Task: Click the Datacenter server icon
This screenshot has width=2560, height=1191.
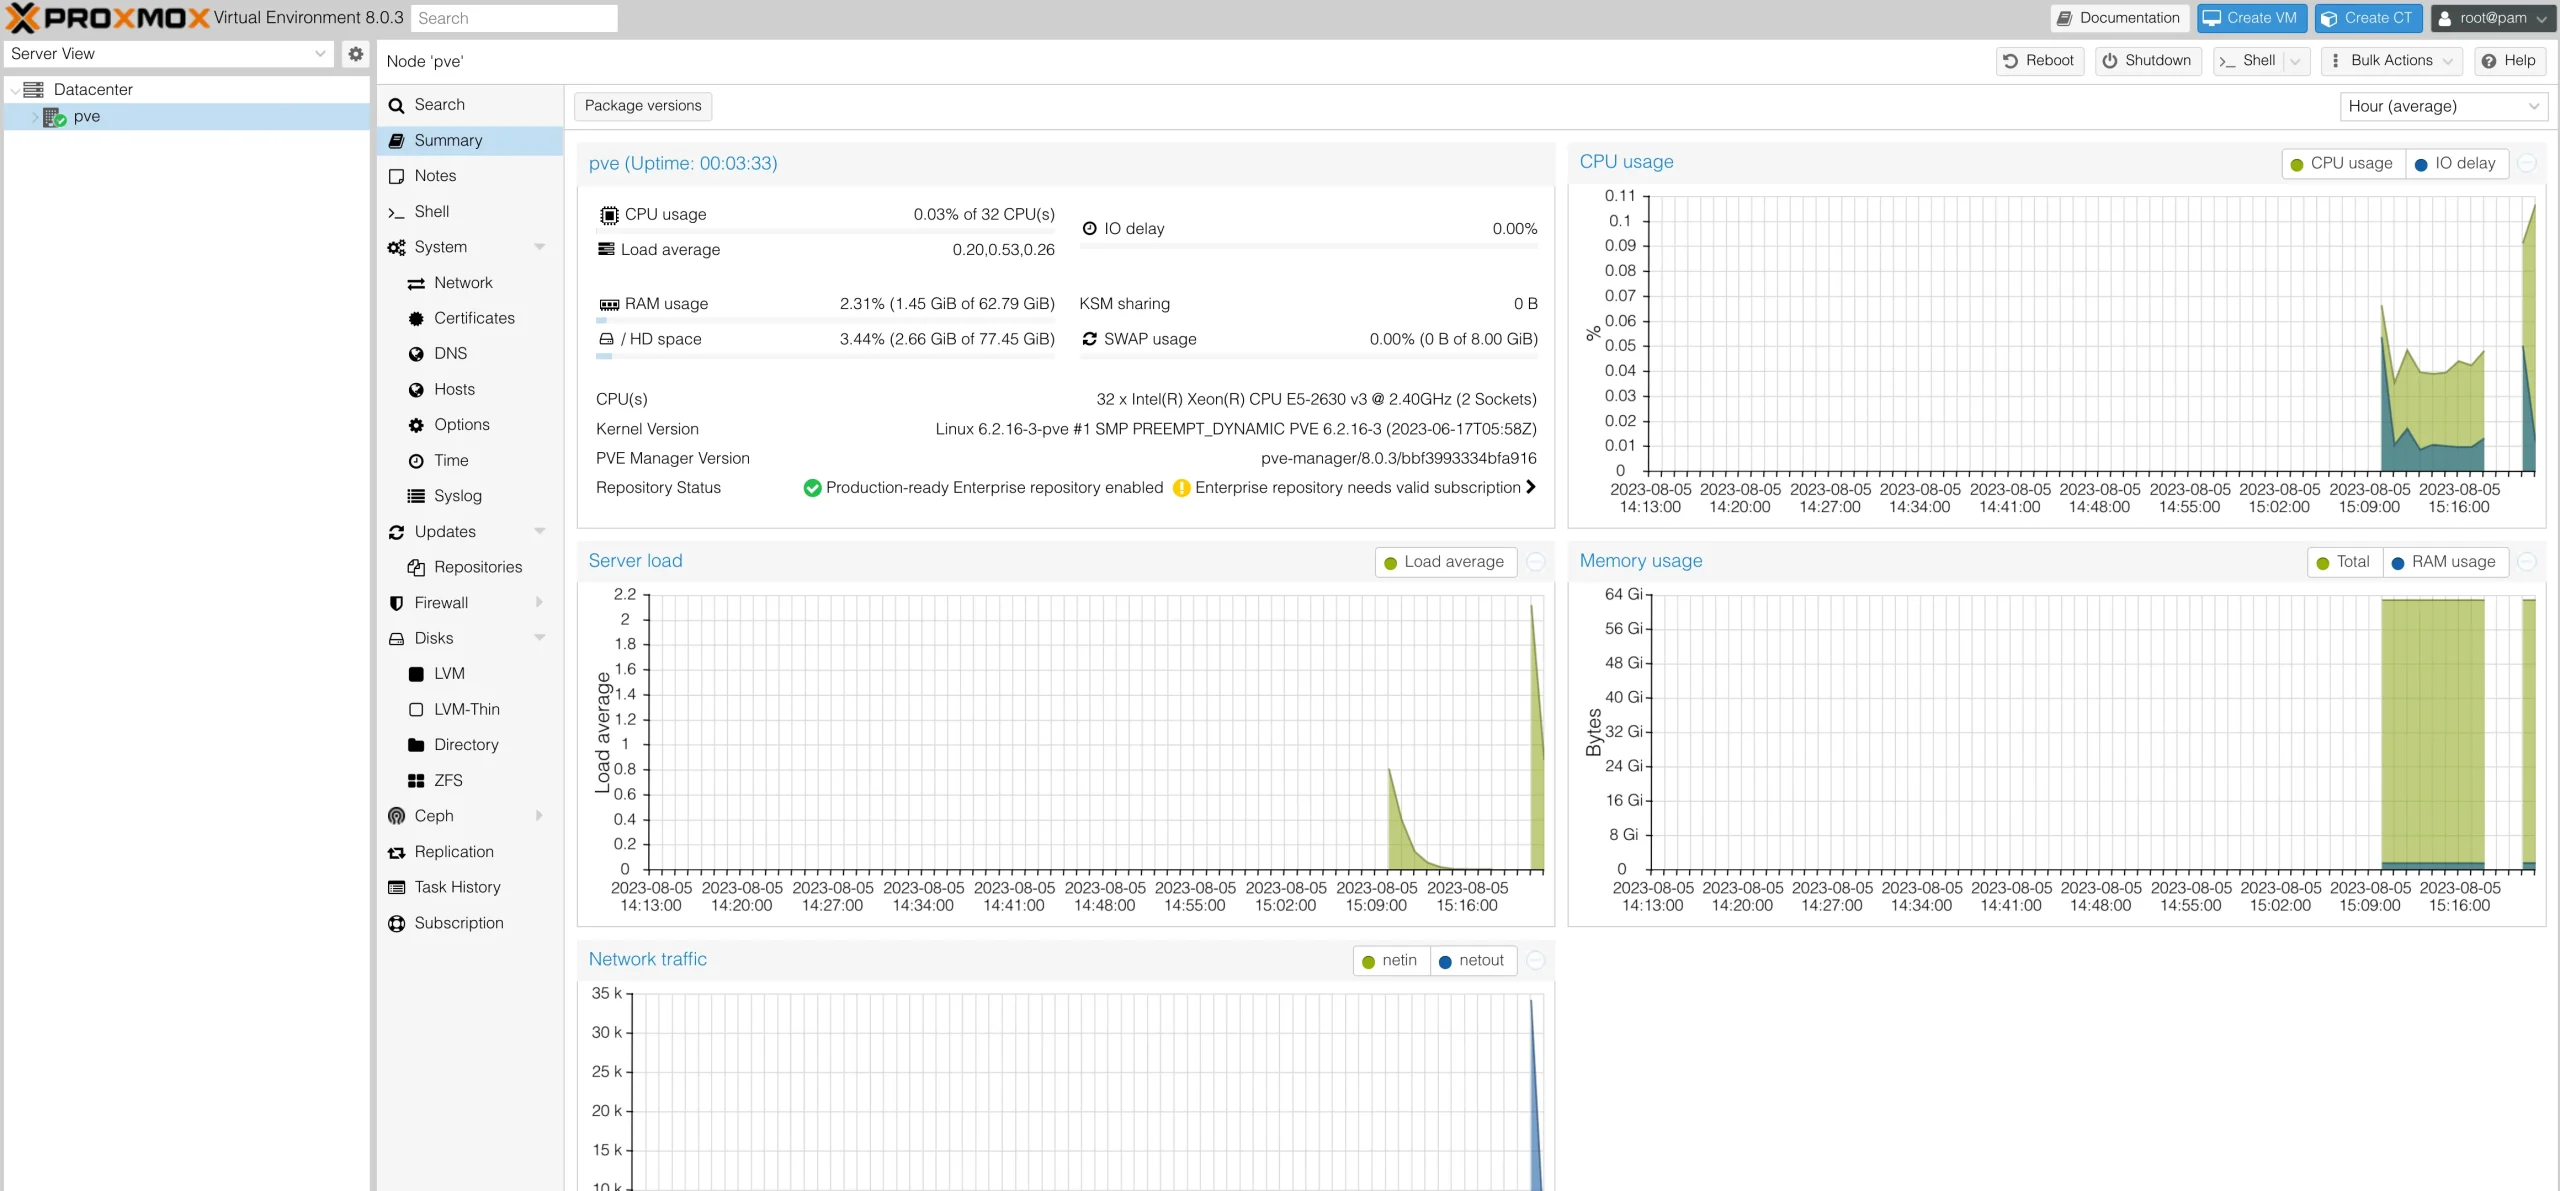Action: point(33,89)
